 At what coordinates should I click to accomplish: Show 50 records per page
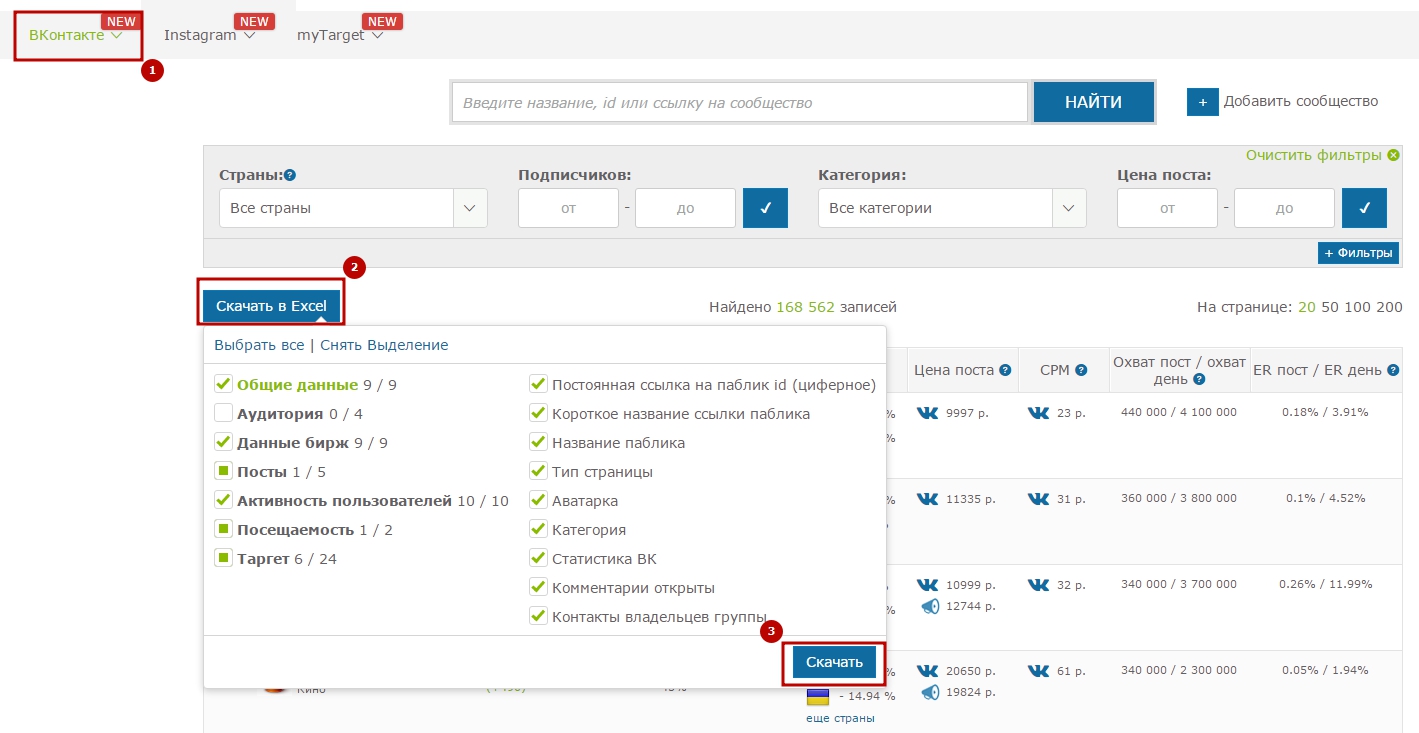click(1330, 307)
